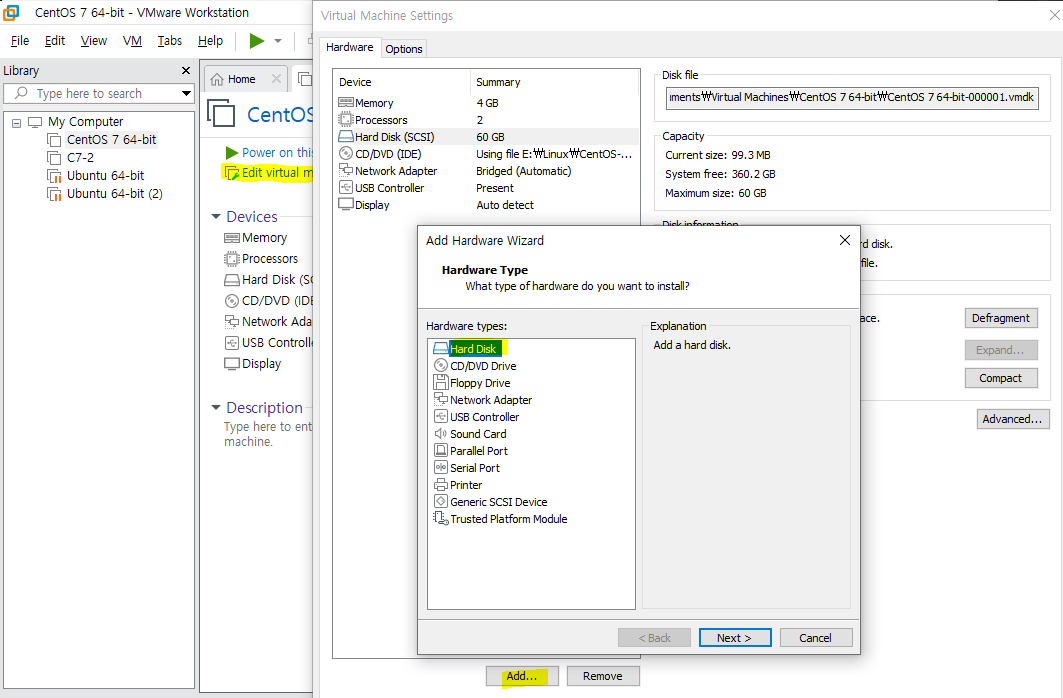1063x698 pixels.
Task: Open library search filter dropdown arrow
Action: [x=186, y=94]
